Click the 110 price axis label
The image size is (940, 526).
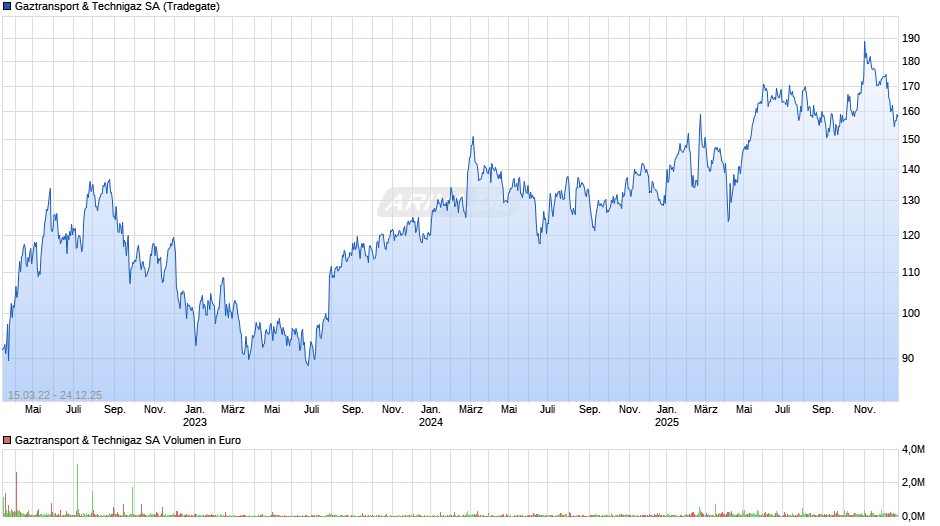(911, 272)
